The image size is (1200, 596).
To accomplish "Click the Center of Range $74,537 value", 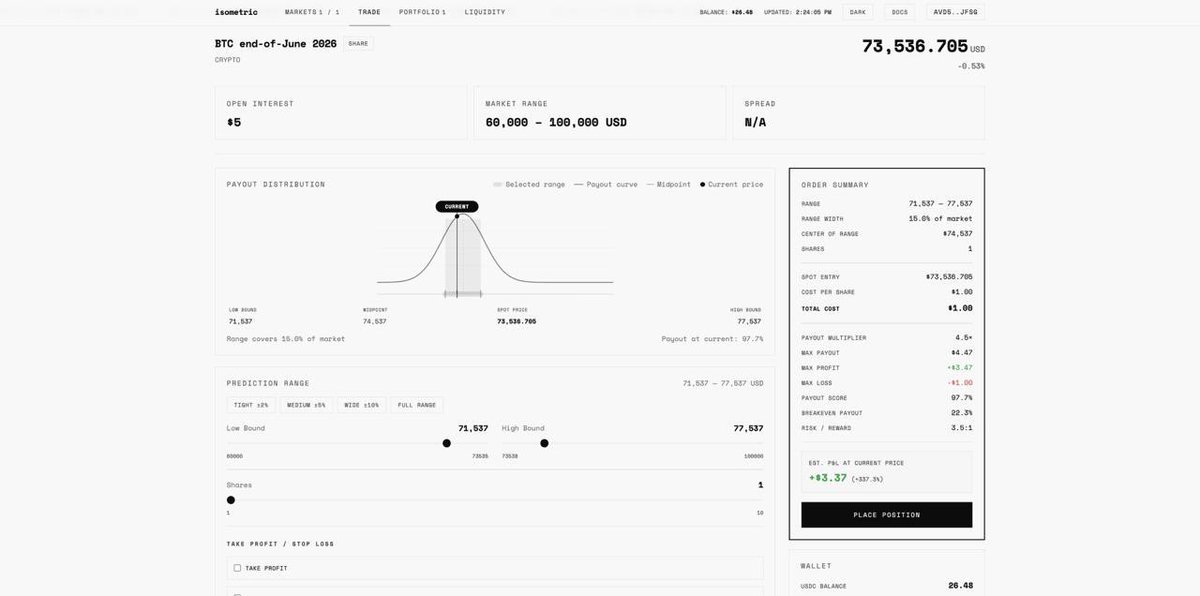I will pos(957,233).
